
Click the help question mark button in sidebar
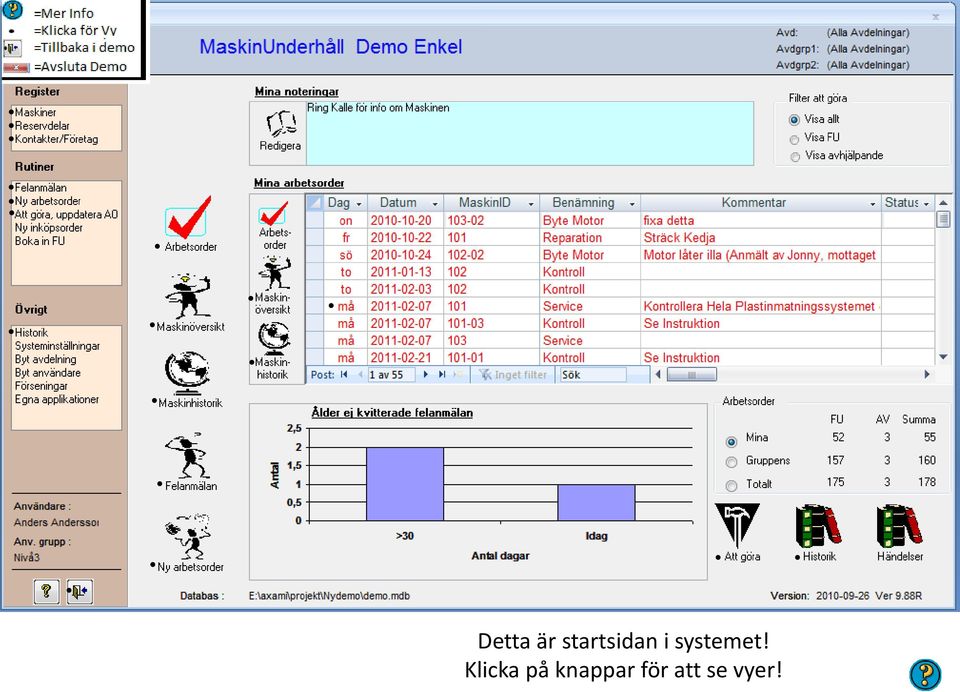pos(47,591)
